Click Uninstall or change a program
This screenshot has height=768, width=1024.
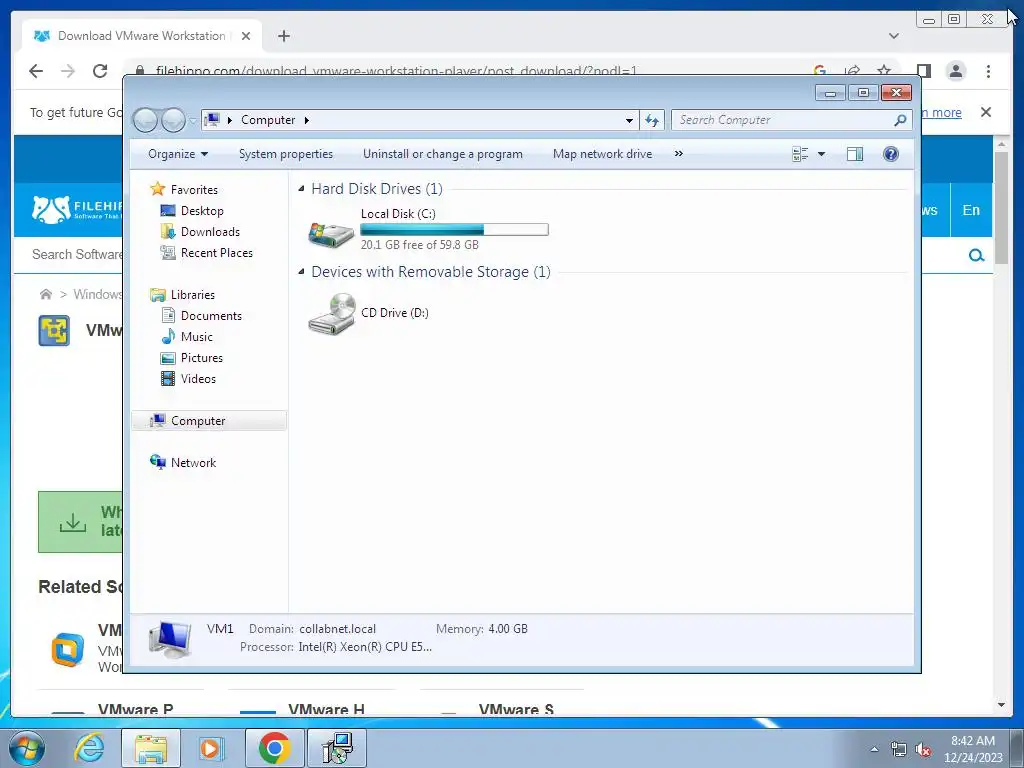coord(443,154)
